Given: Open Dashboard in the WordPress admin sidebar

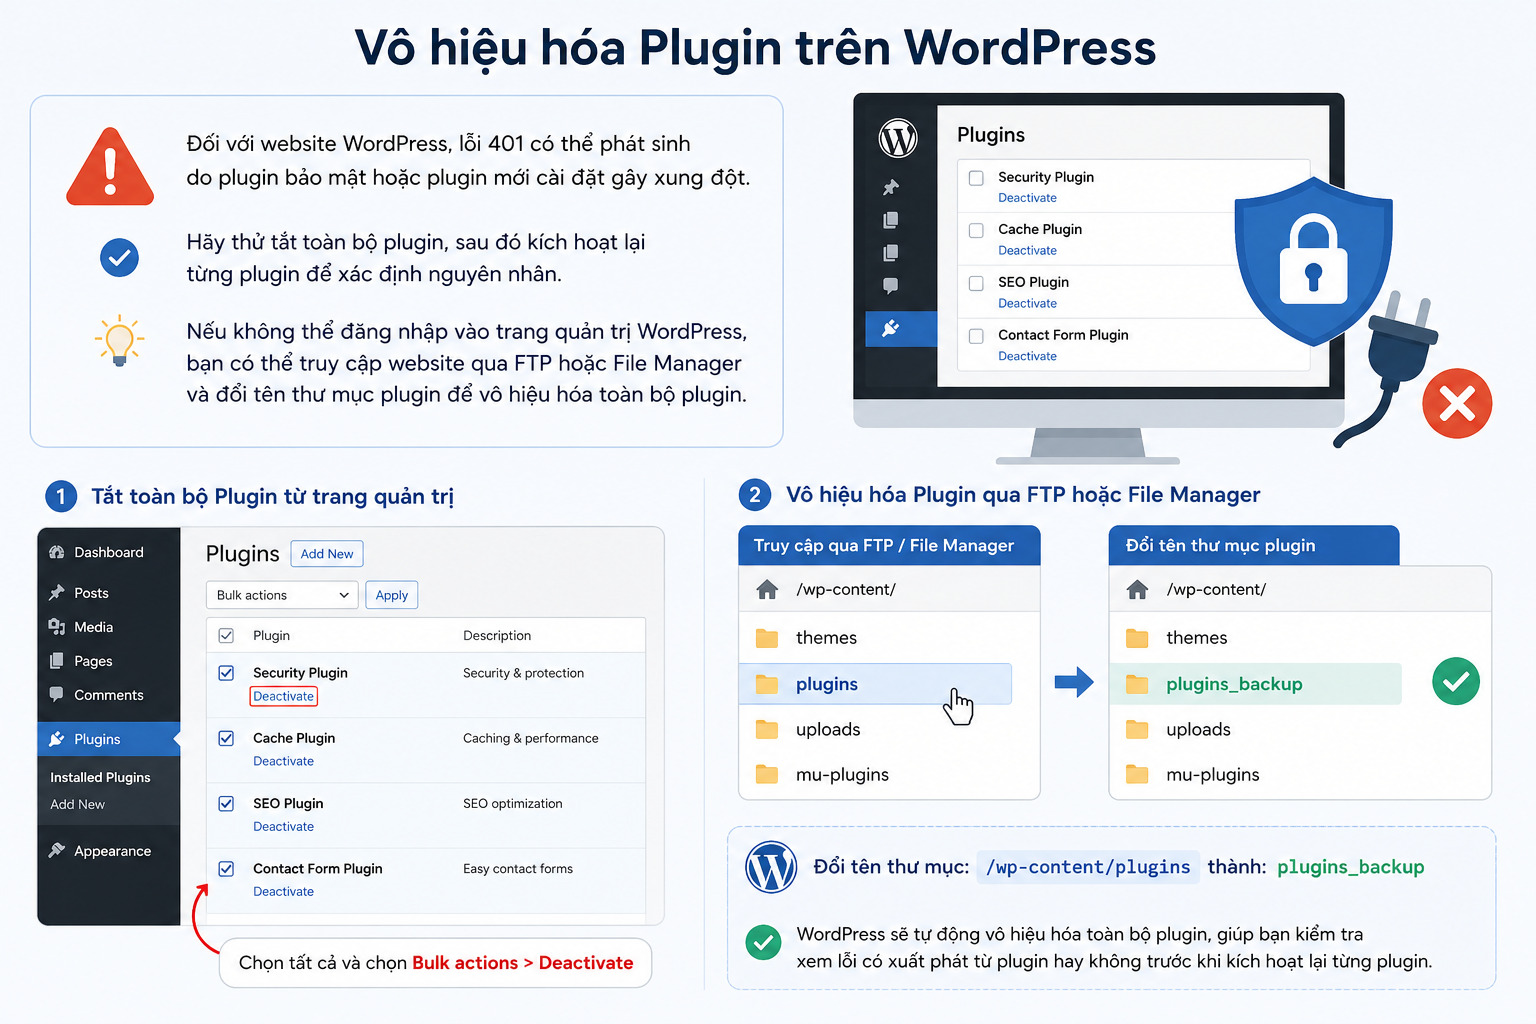Looking at the screenshot, I should point(108,552).
